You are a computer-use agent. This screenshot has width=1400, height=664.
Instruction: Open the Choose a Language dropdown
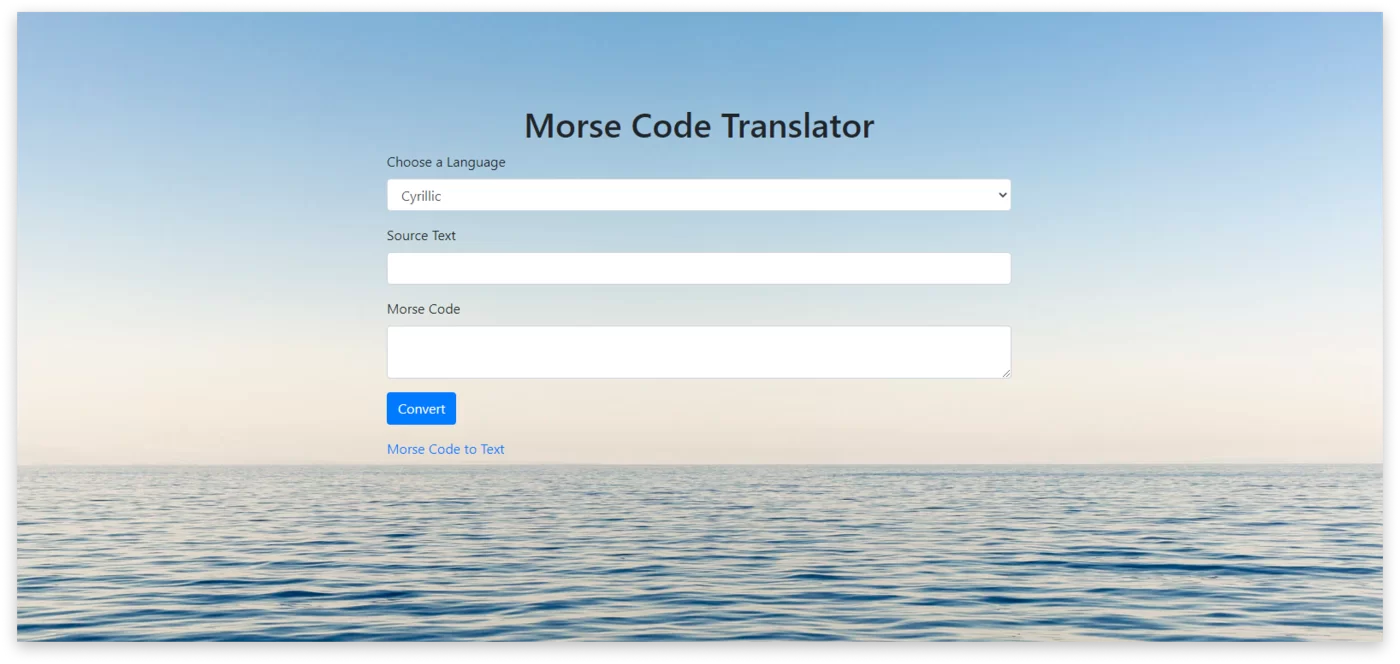(699, 195)
